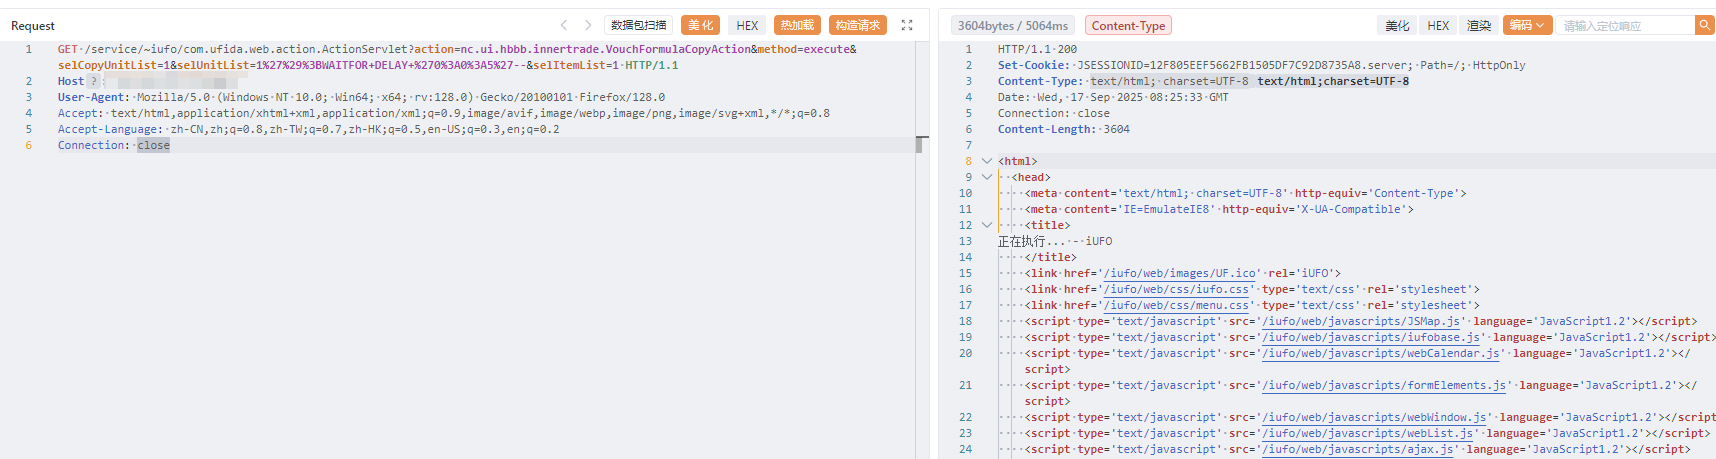The width and height of the screenshot is (1716, 459).
Task: Collapse the <head> fold arrow on line 9
Action: [x=987, y=177]
